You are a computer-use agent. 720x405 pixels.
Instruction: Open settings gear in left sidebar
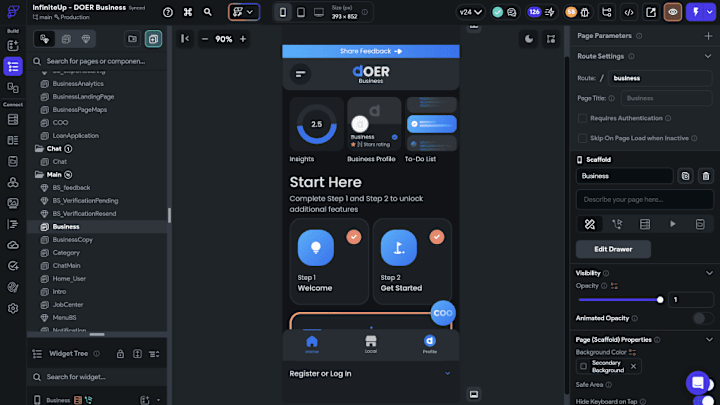tap(13, 308)
